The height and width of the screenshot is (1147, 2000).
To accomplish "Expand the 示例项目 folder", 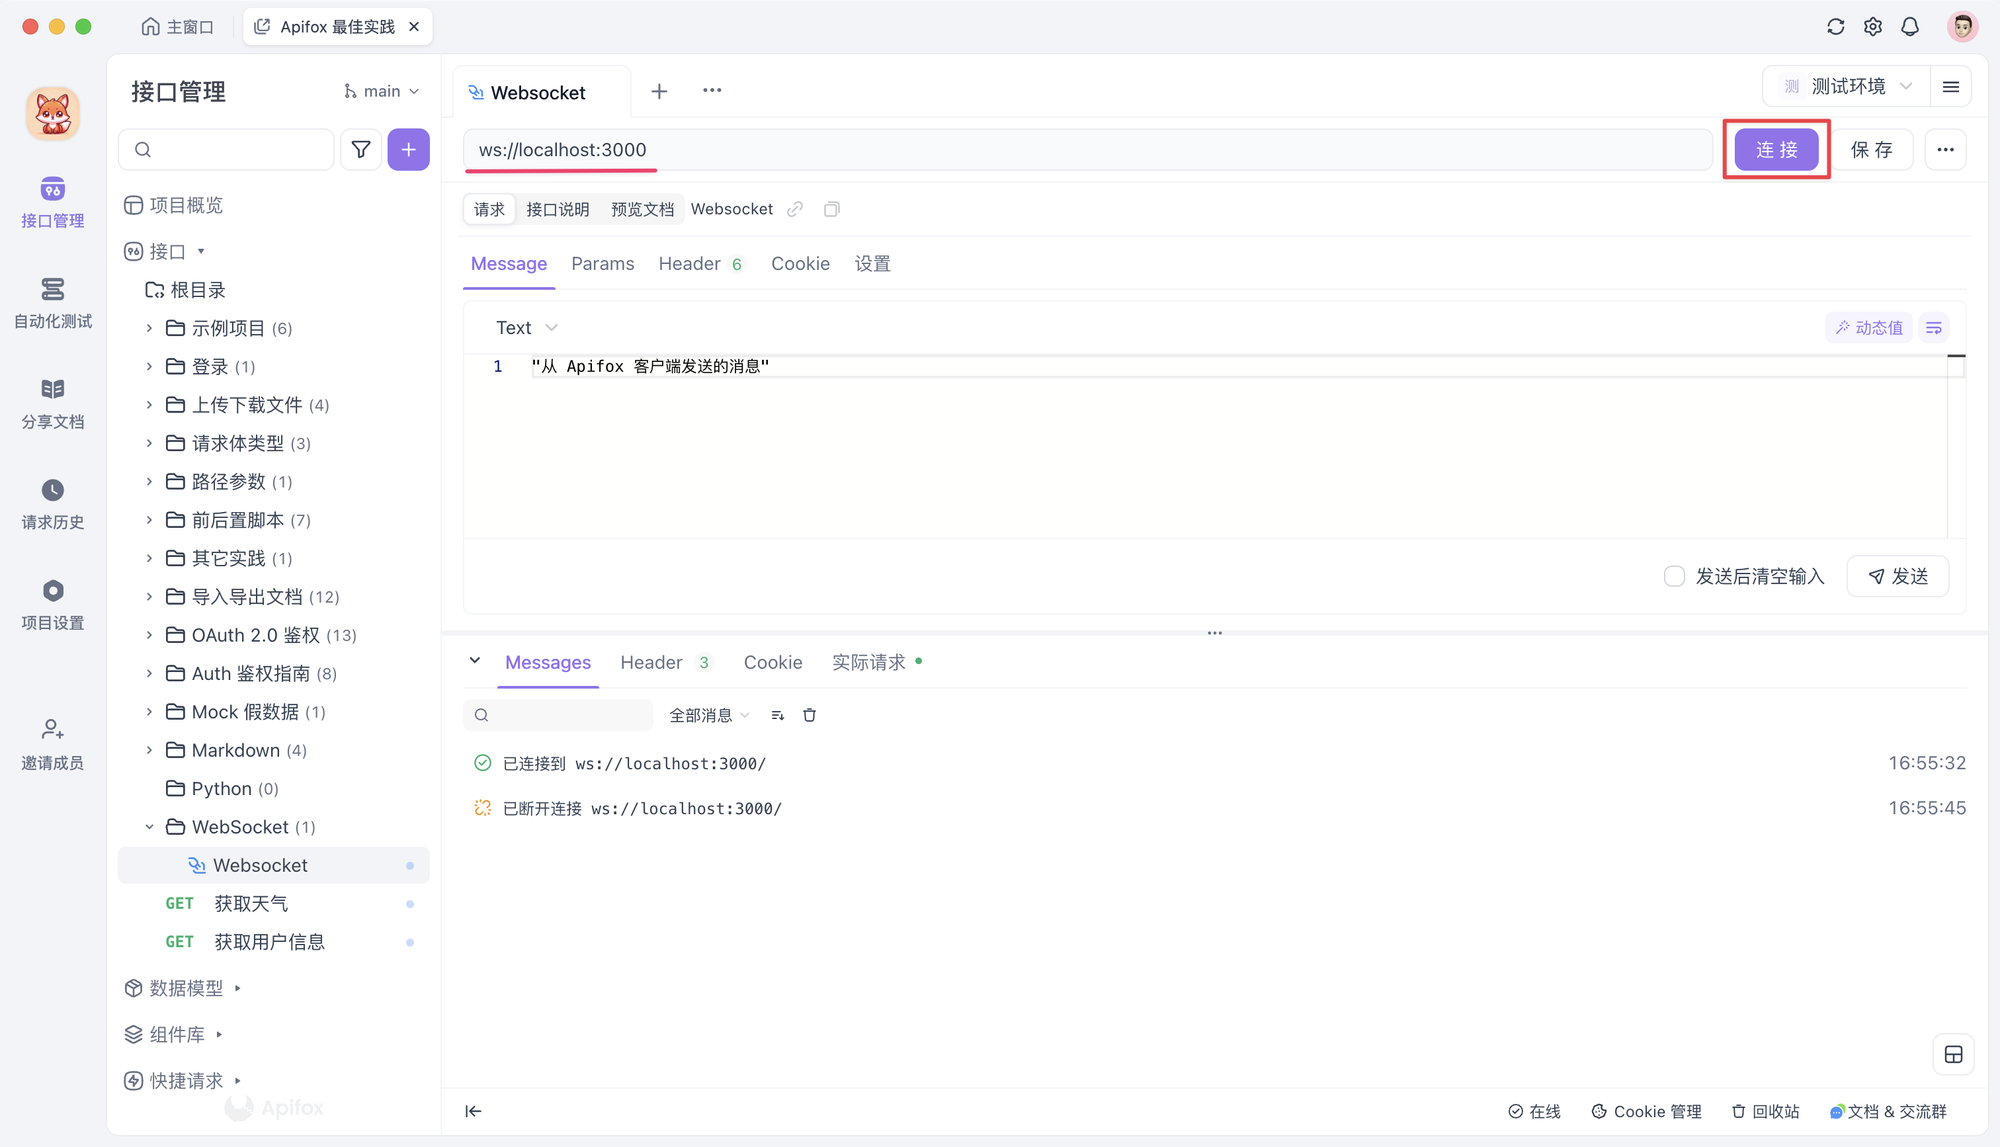I will pyautogui.click(x=150, y=328).
